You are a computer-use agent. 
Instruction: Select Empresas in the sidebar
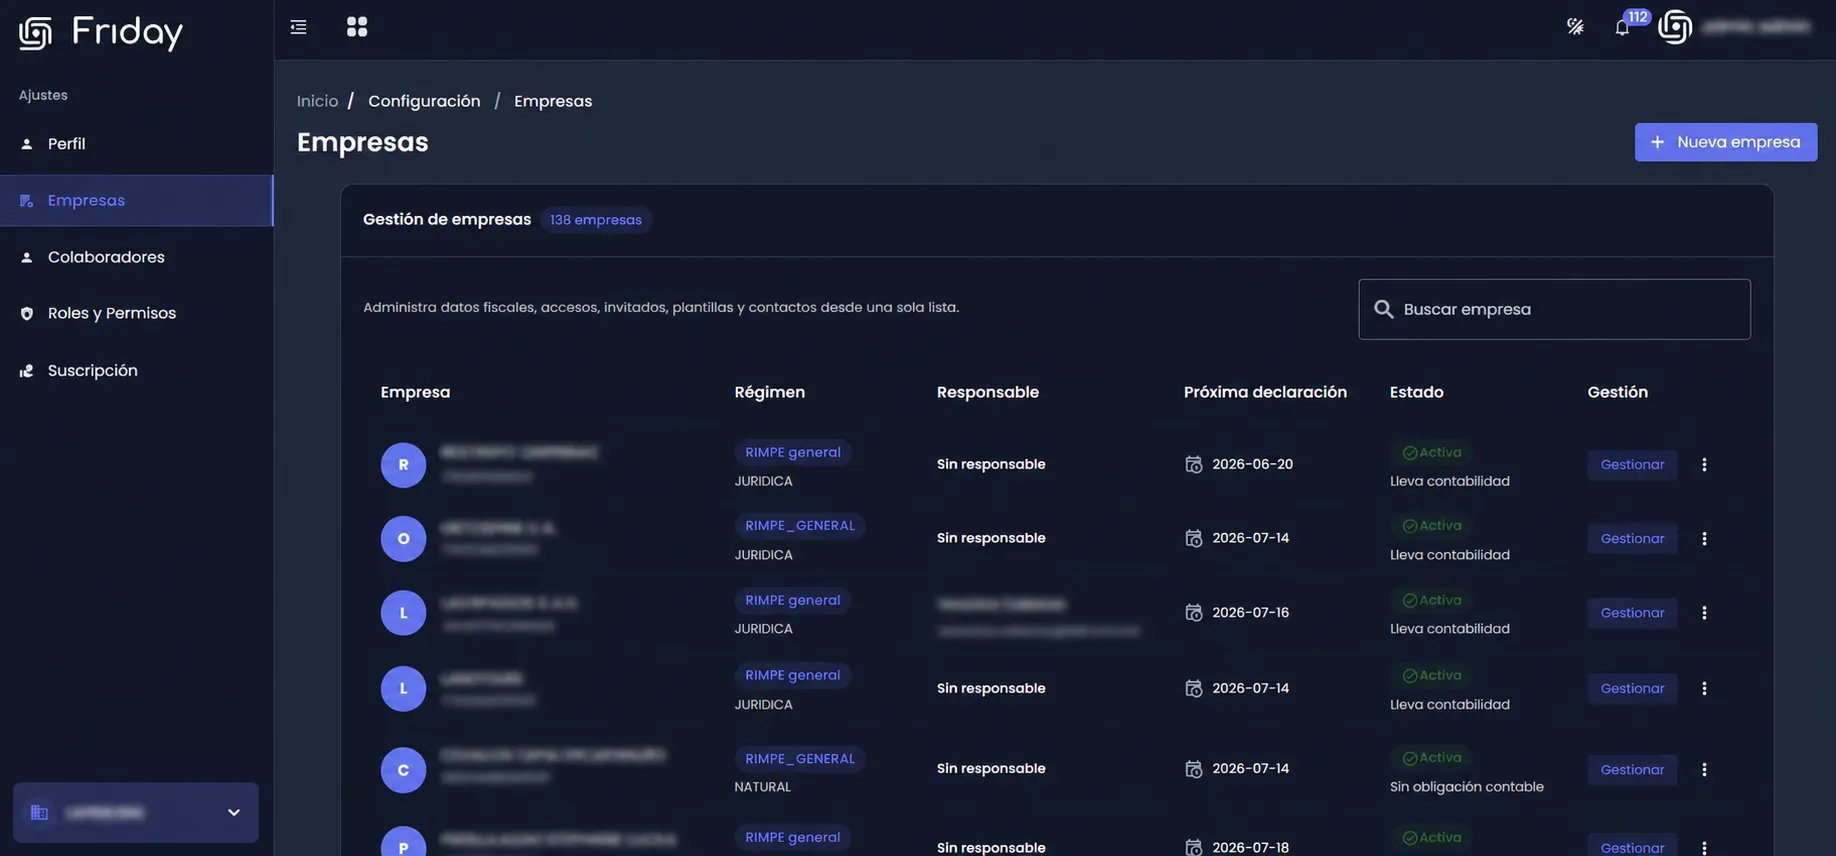(x=137, y=201)
